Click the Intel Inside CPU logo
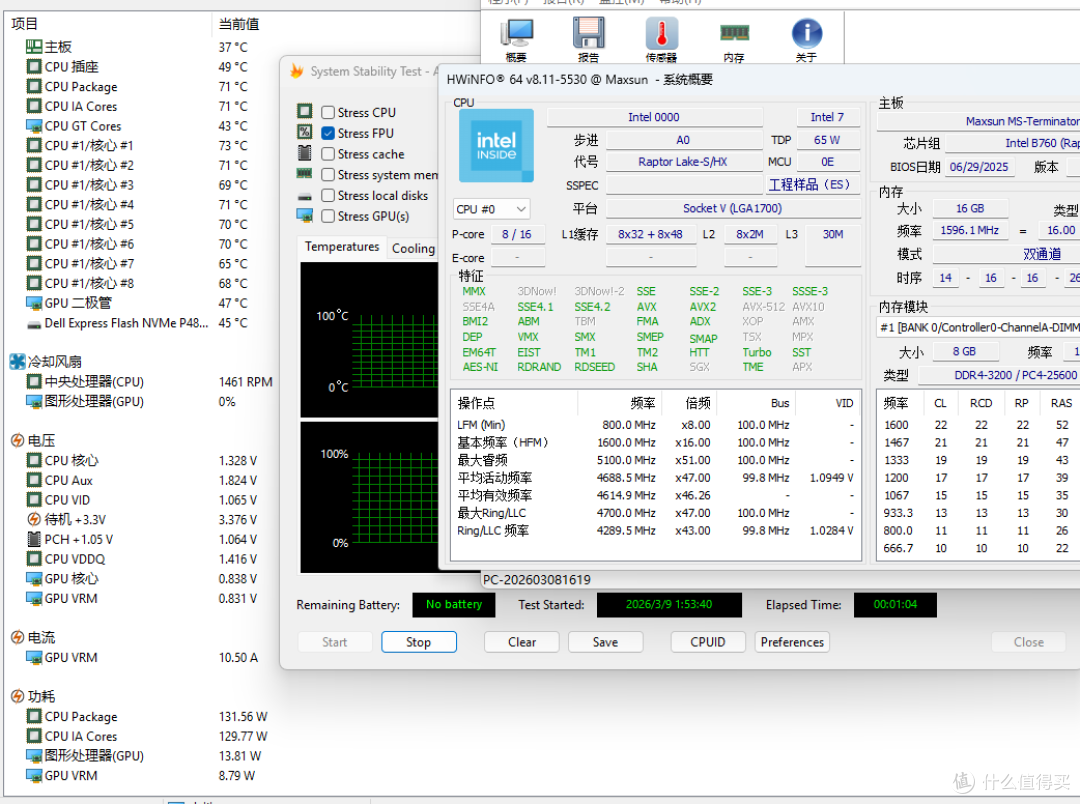Screen dimensions: 1080x804 (496, 145)
